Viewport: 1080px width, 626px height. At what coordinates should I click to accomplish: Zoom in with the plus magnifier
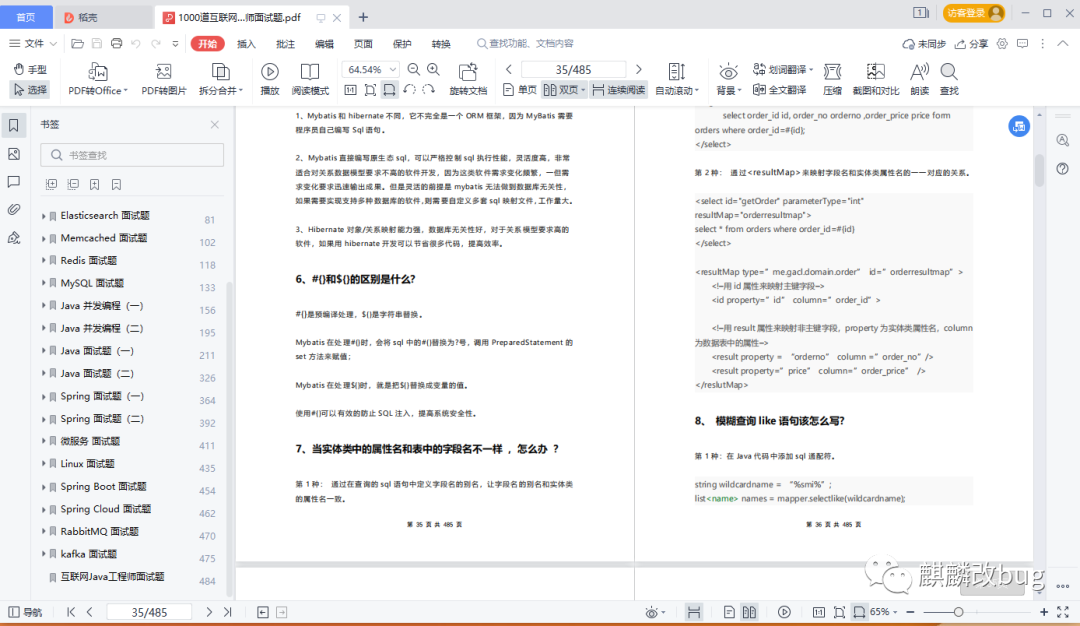(x=433, y=70)
